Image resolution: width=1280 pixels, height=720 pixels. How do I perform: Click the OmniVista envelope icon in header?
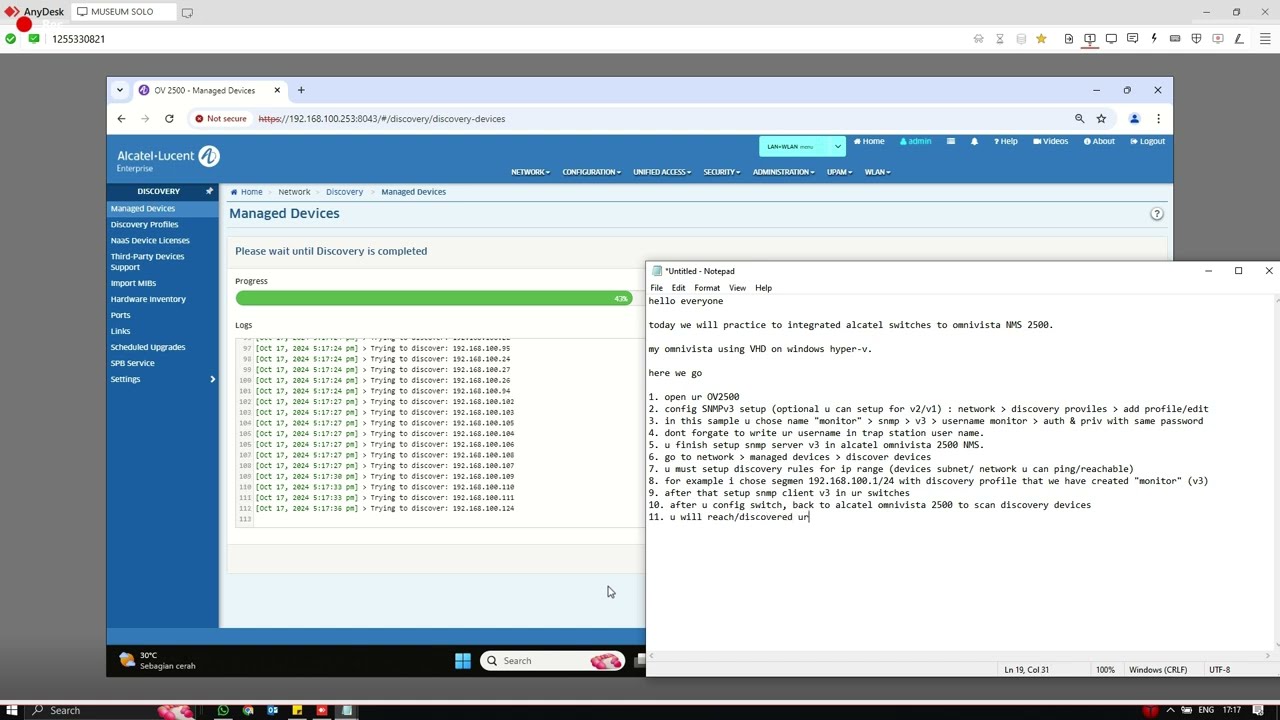pos(951,141)
